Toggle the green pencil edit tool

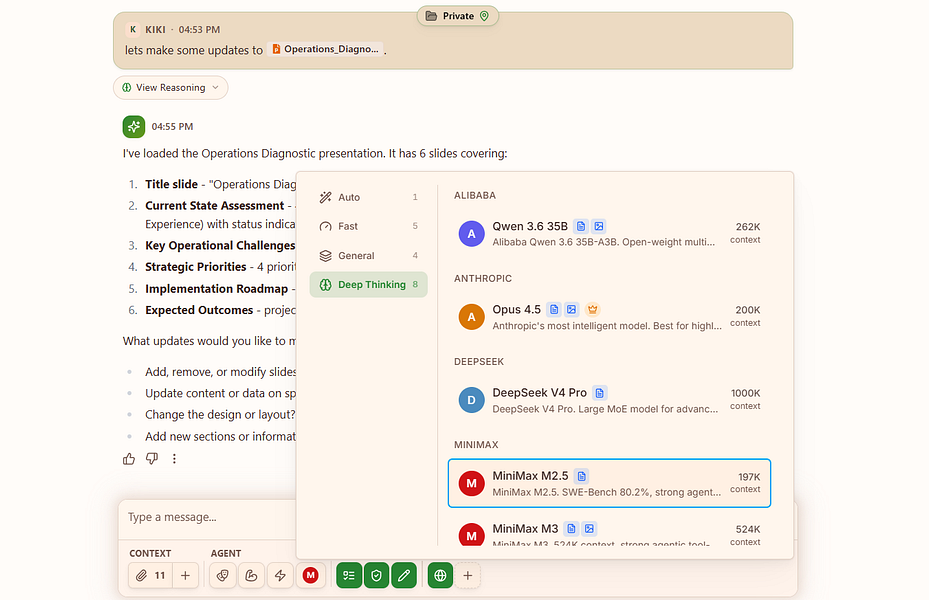click(404, 575)
